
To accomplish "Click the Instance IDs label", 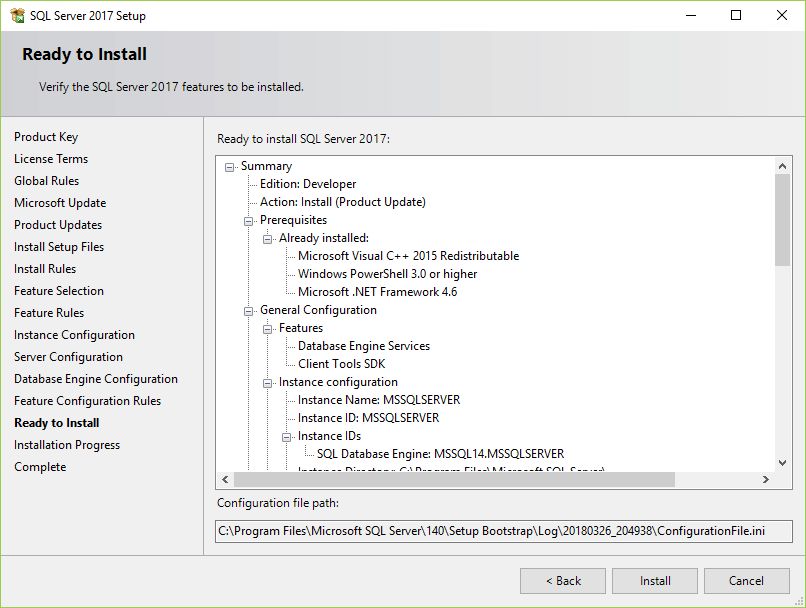I will coord(329,436).
